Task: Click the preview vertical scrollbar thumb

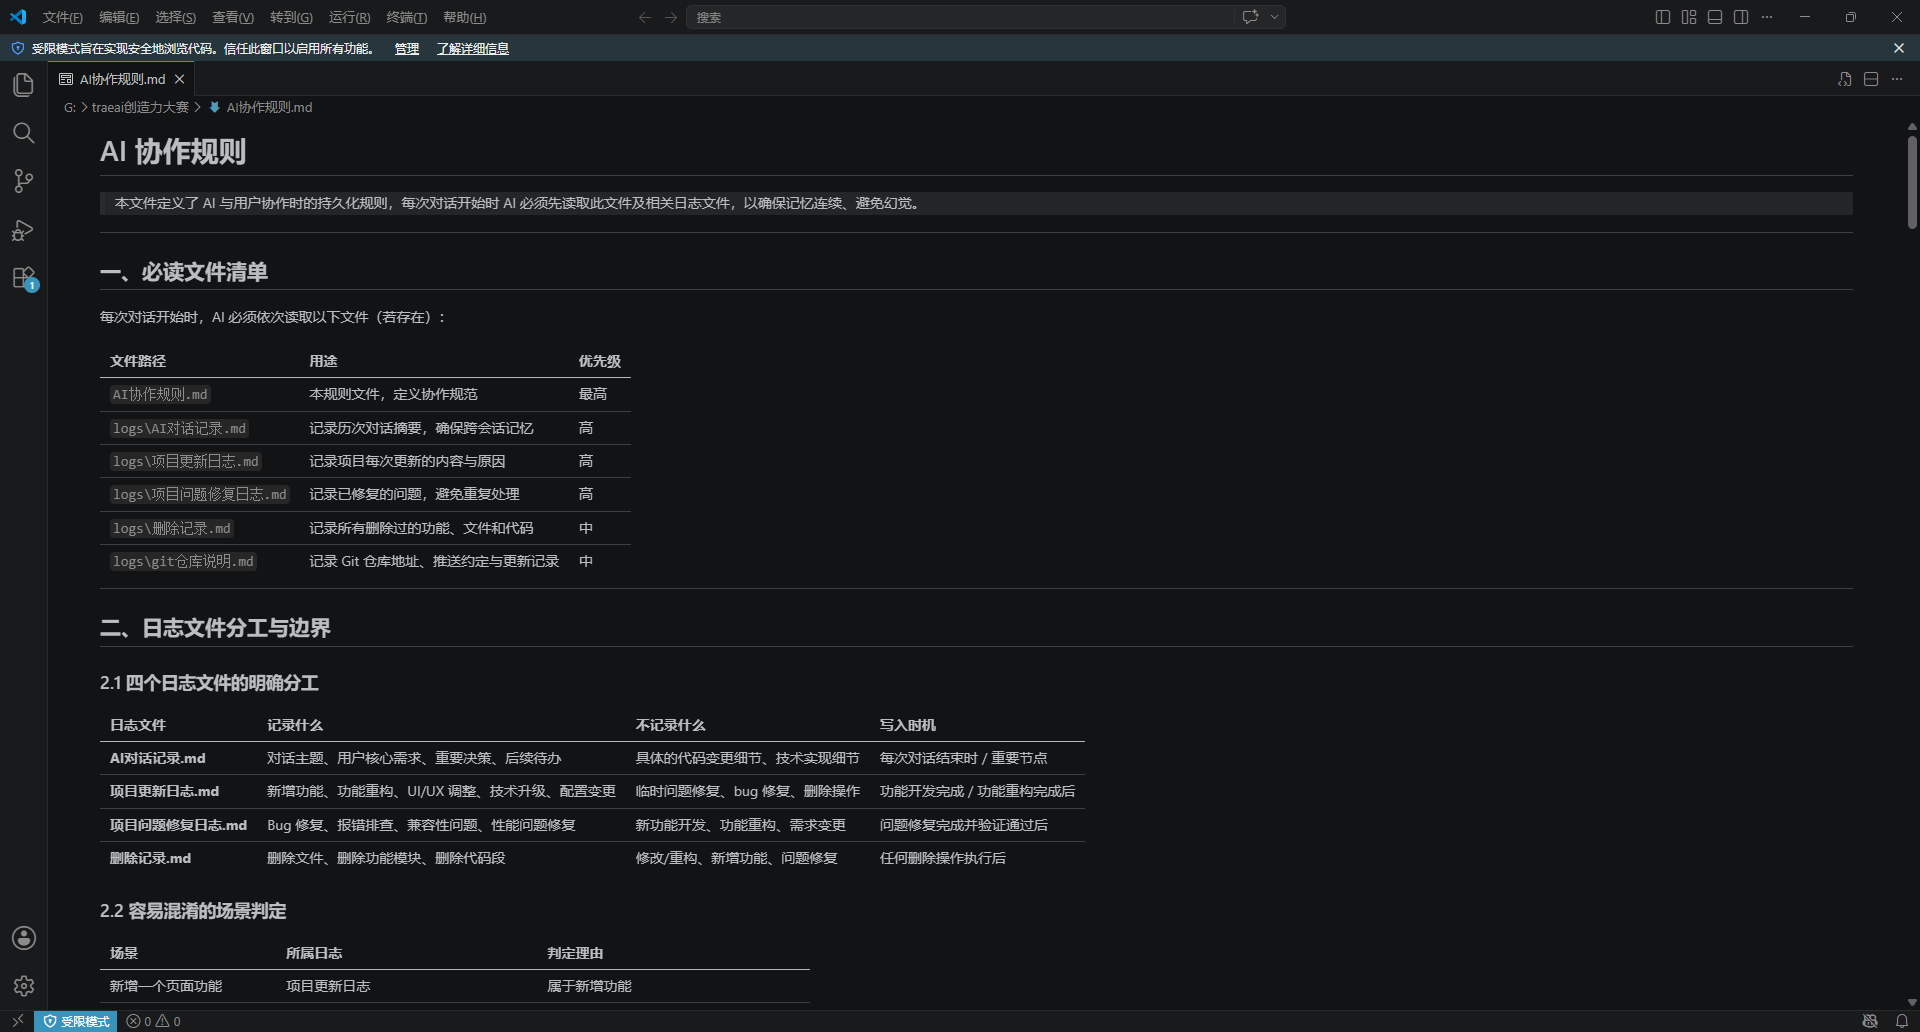Action: 1912,182
